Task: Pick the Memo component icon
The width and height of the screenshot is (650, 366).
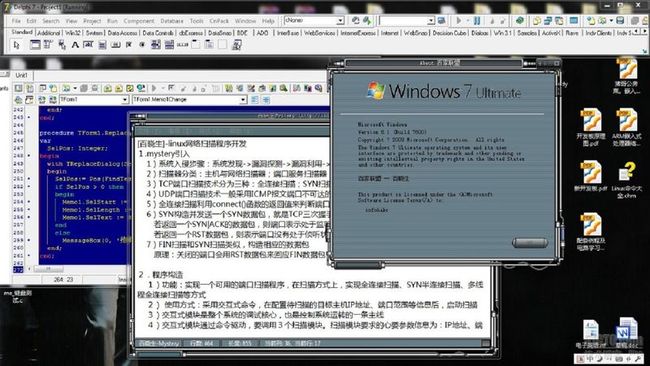Action: coord(102,45)
